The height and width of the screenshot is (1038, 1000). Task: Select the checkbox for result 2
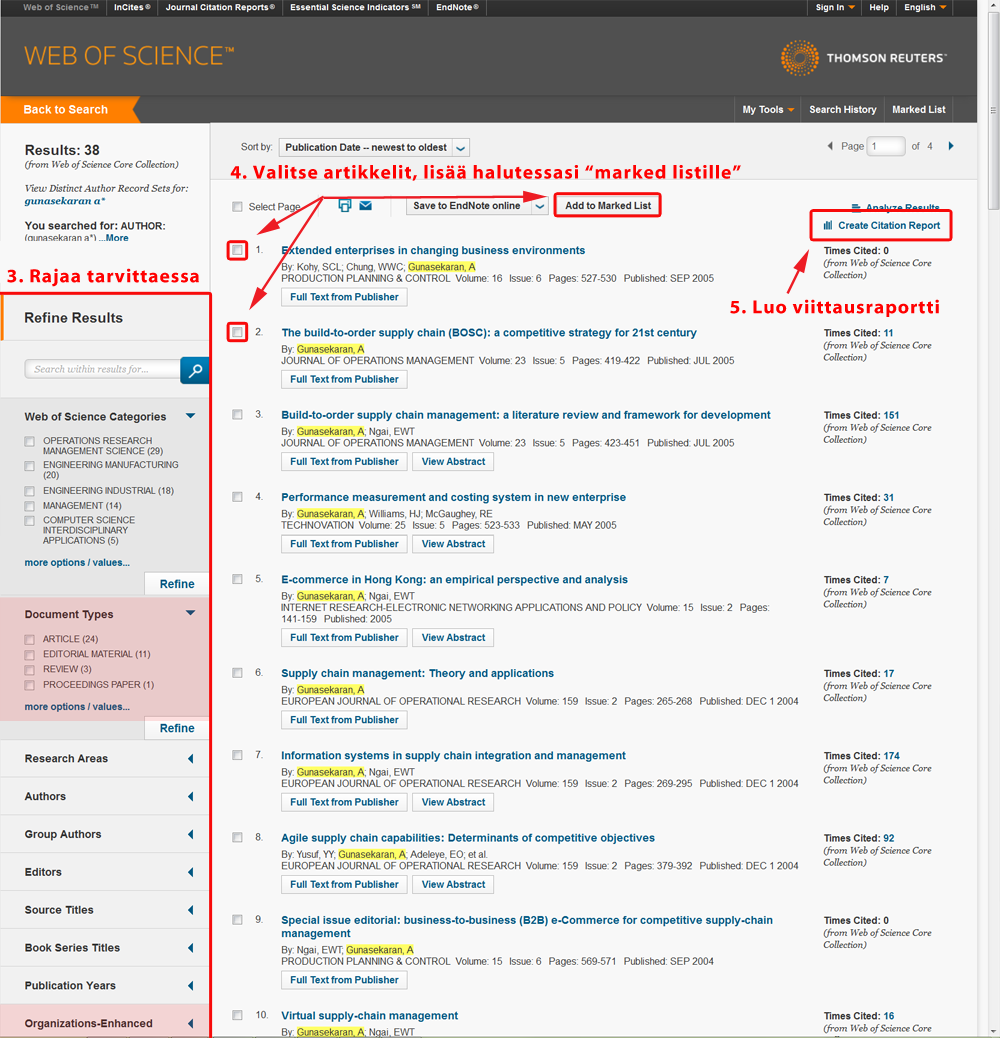coord(237,332)
